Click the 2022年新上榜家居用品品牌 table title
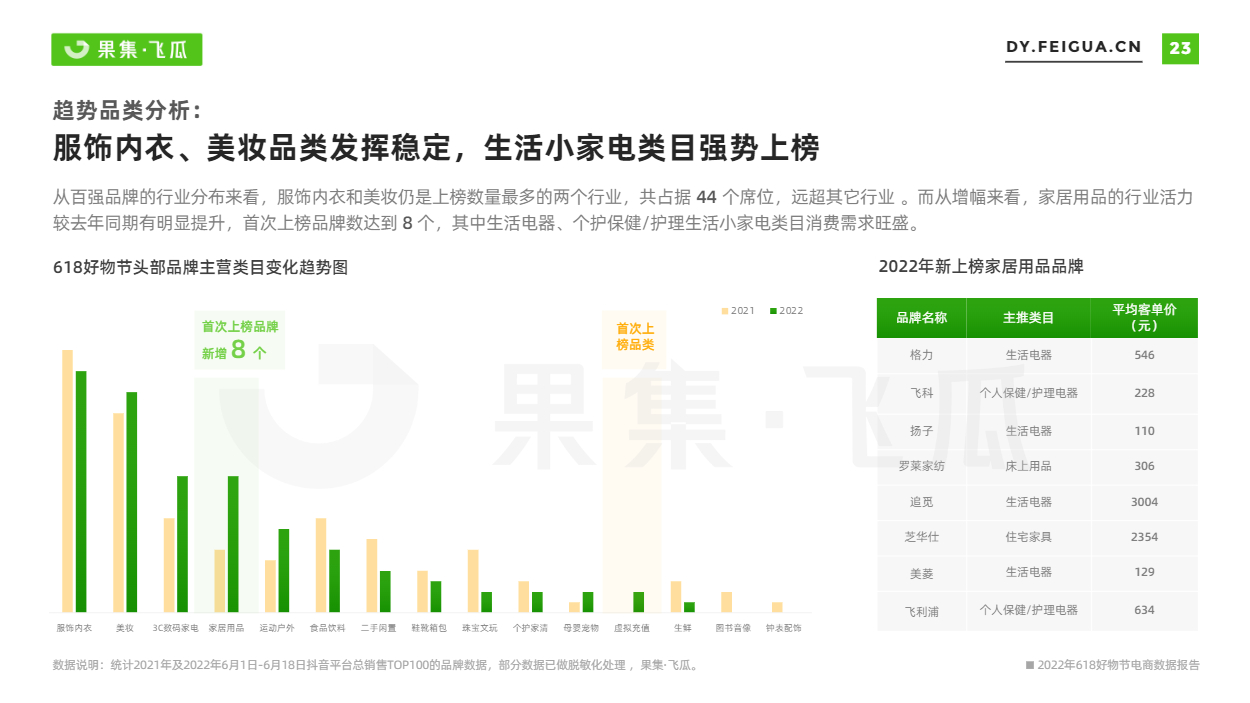Viewport: 1250px width, 703px height. [x=981, y=267]
